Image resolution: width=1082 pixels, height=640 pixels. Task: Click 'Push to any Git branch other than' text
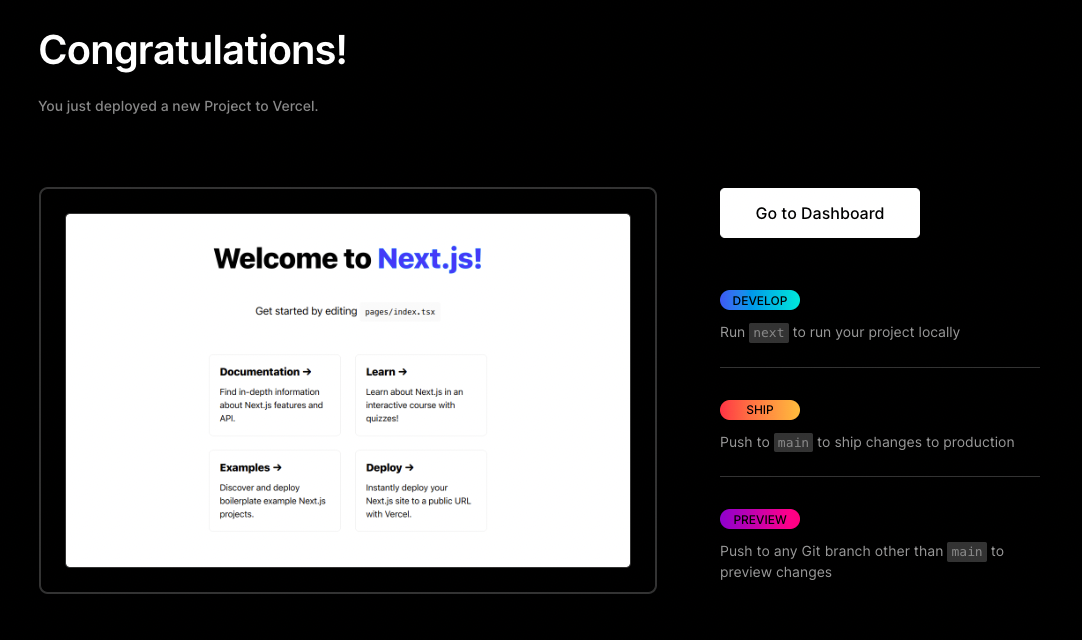[831, 551]
